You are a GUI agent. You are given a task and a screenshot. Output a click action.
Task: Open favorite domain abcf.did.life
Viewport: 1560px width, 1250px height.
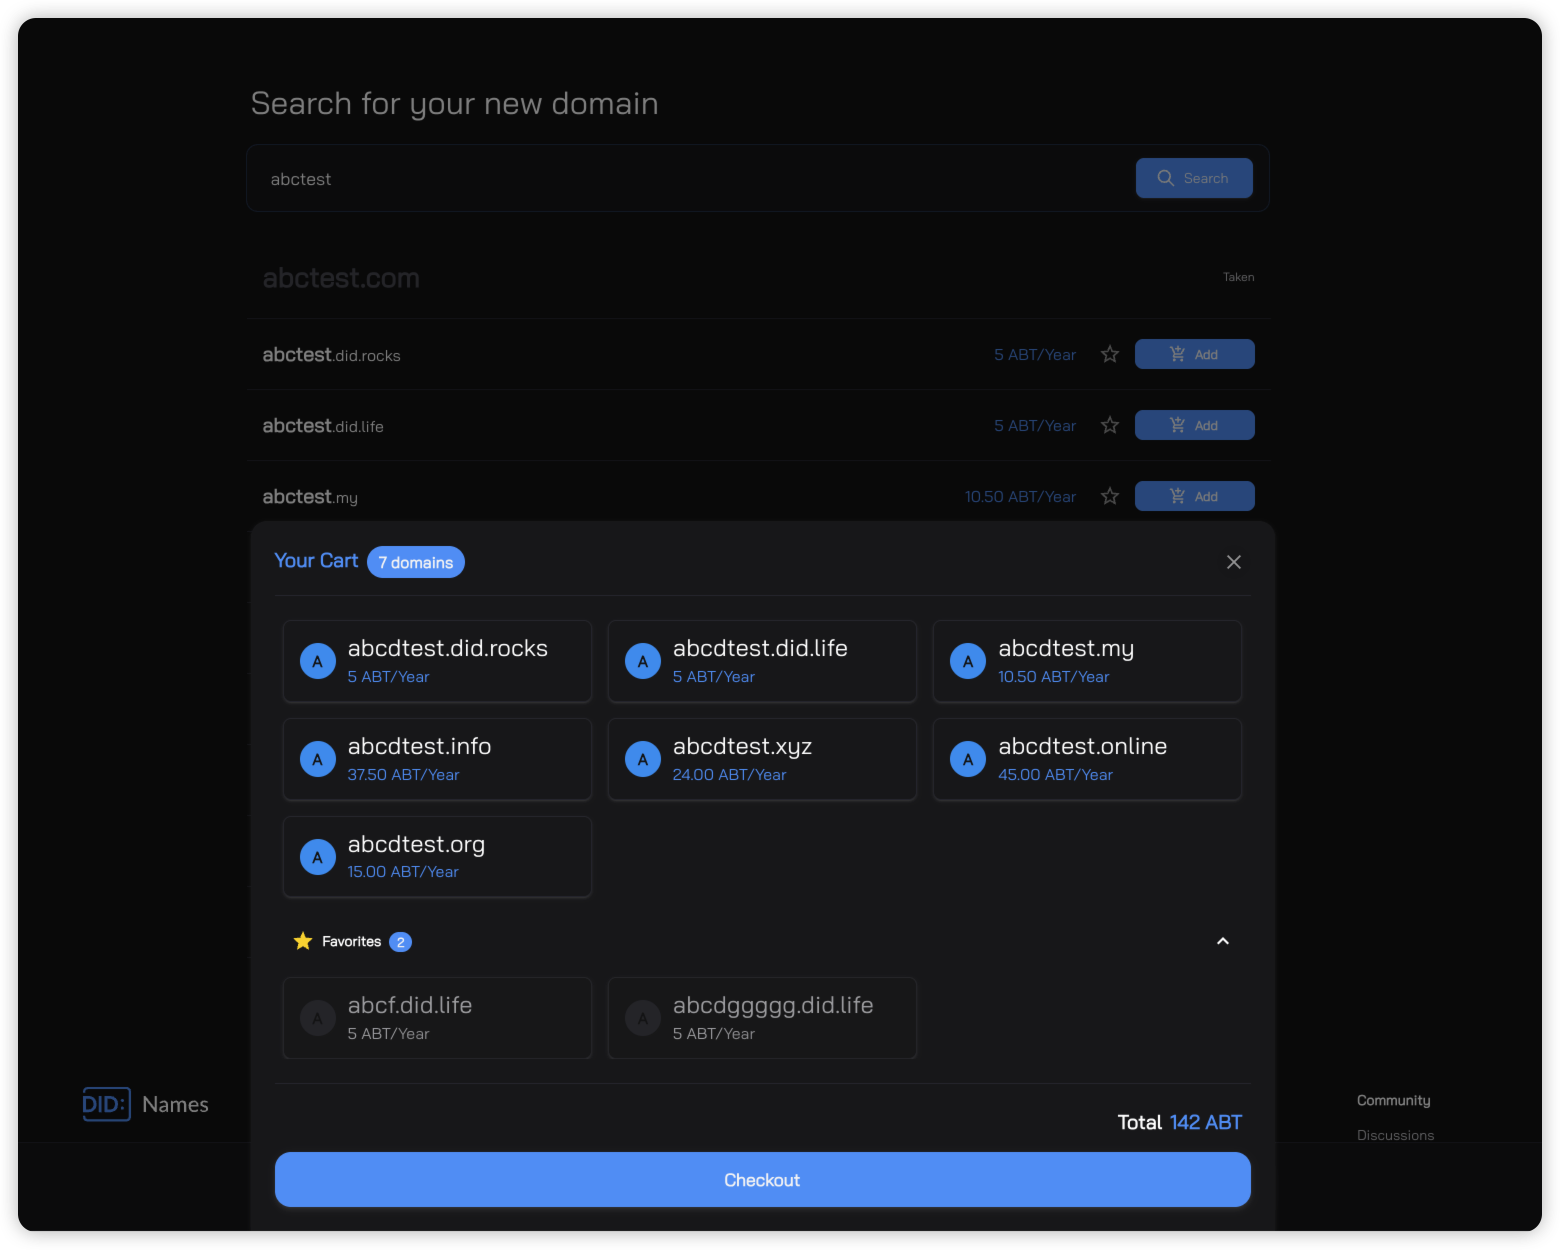point(437,1018)
